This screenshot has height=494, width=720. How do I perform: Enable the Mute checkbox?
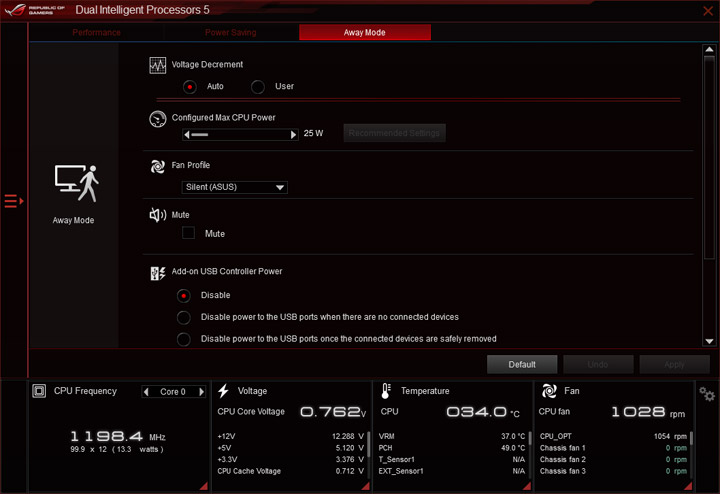pyautogui.click(x=188, y=233)
